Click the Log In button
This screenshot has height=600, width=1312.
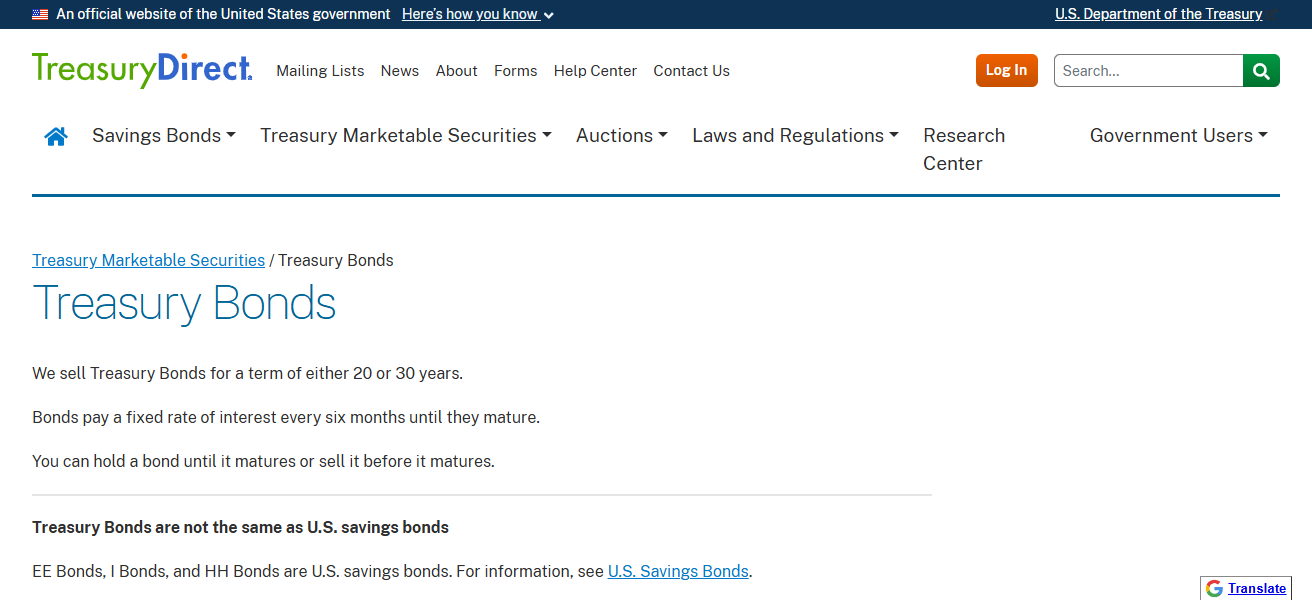point(1006,70)
